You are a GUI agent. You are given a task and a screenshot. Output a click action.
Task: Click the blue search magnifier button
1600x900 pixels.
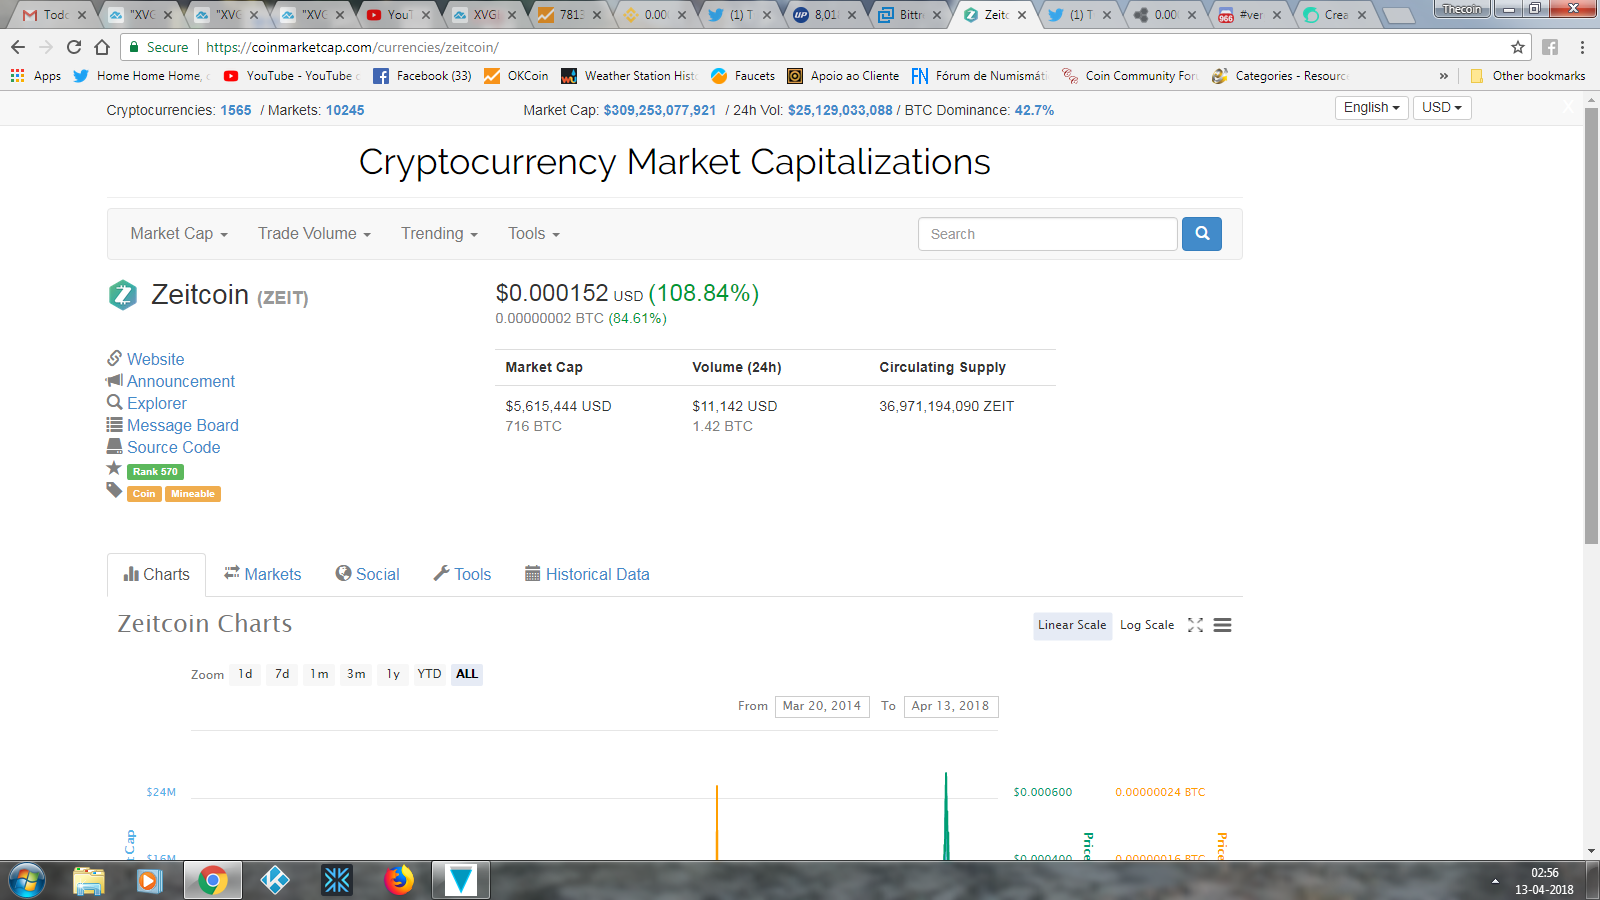[1201, 234]
